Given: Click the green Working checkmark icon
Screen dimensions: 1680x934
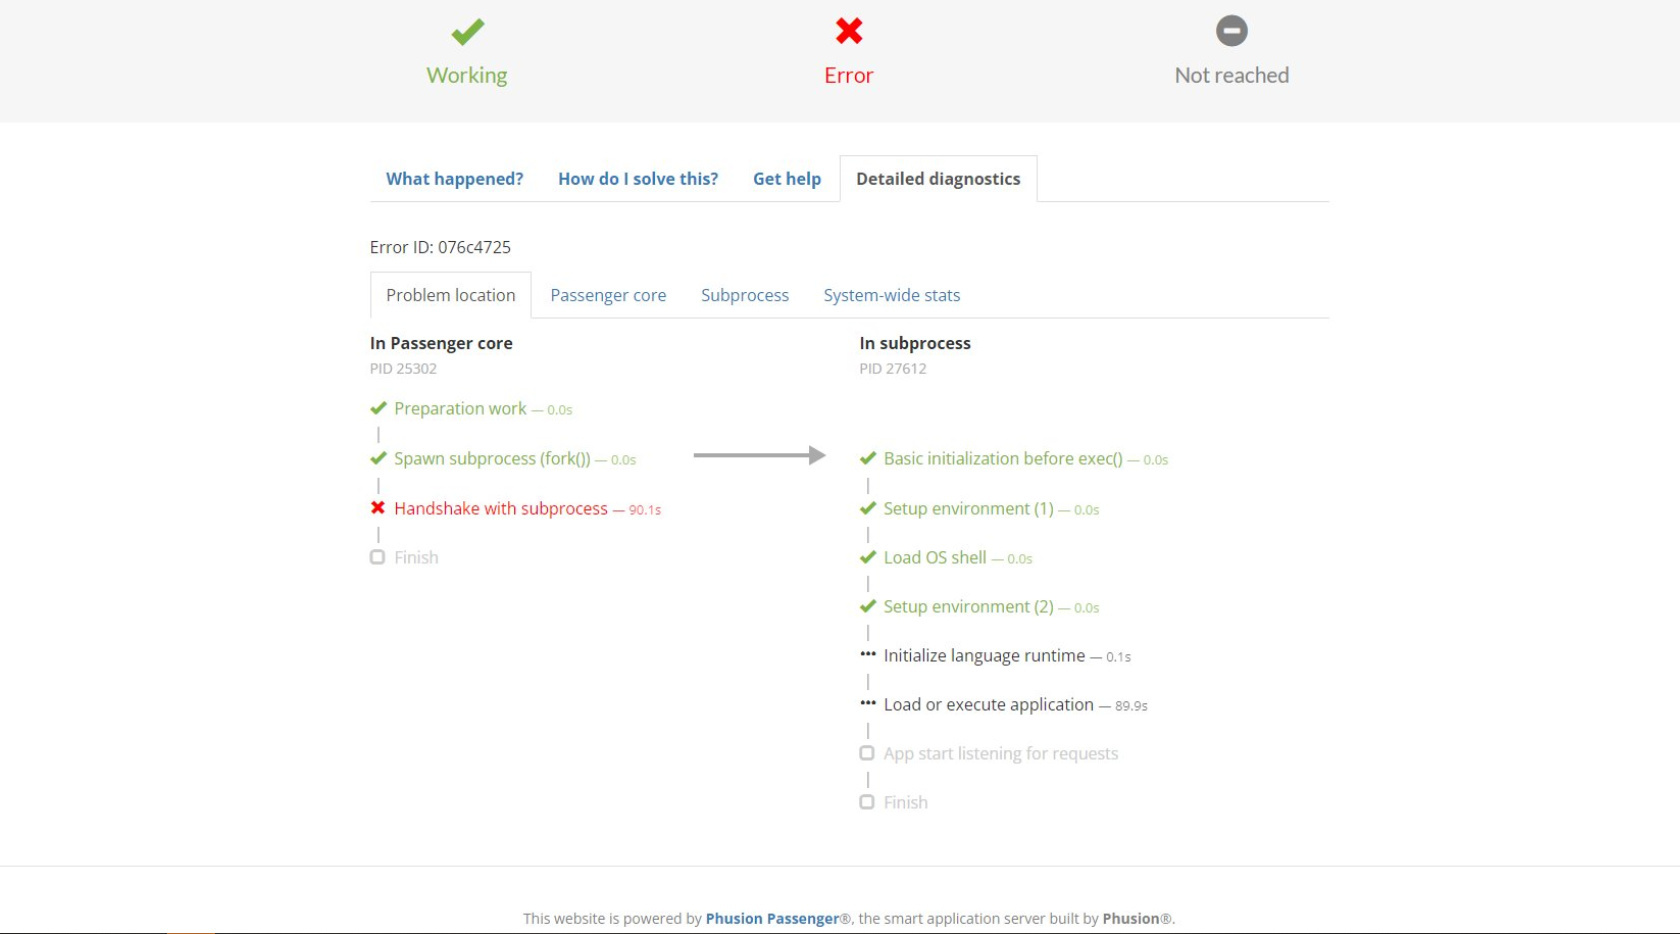Looking at the screenshot, I should click(x=467, y=32).
